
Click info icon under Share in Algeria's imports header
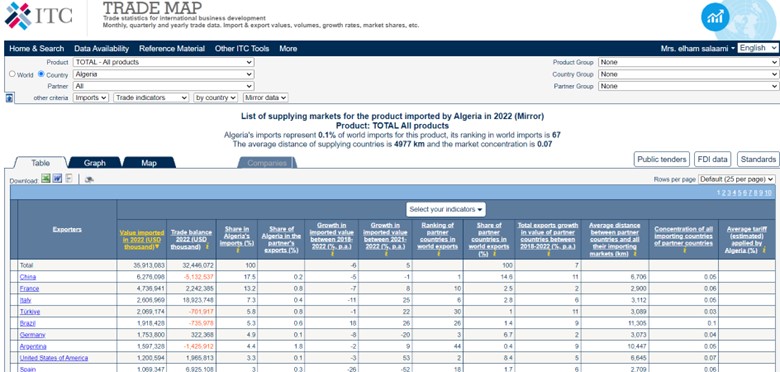(237, 251)
